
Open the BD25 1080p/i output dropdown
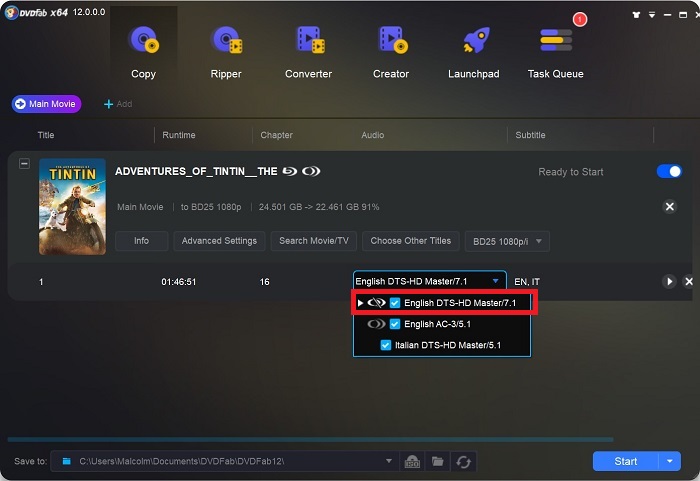507,241
